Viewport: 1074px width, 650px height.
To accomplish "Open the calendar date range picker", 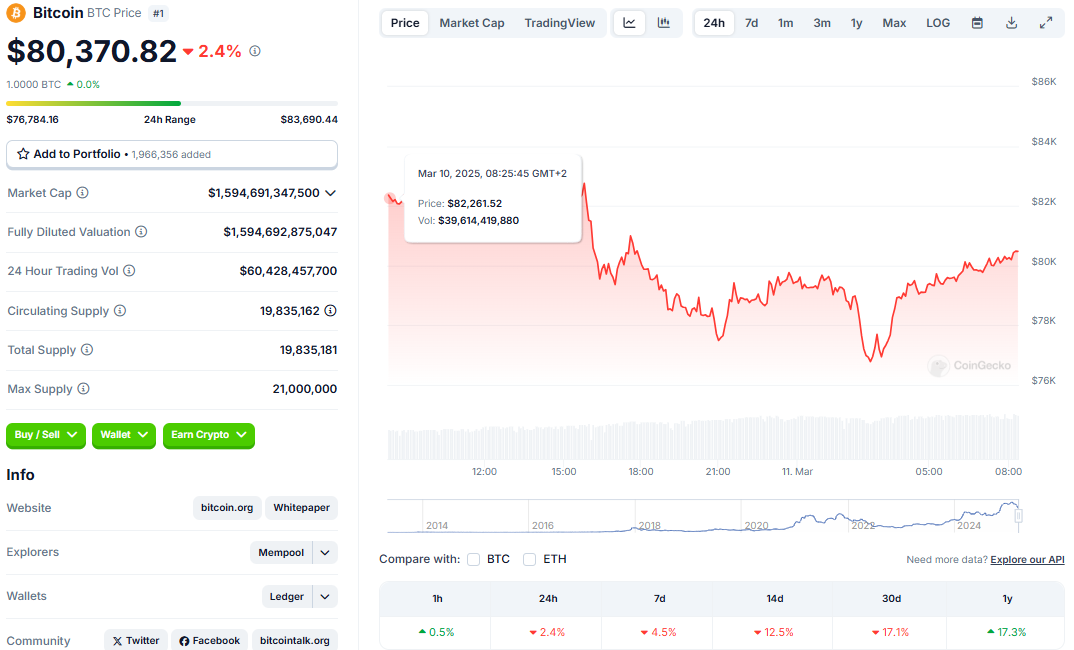I will (x=977, y=23).
